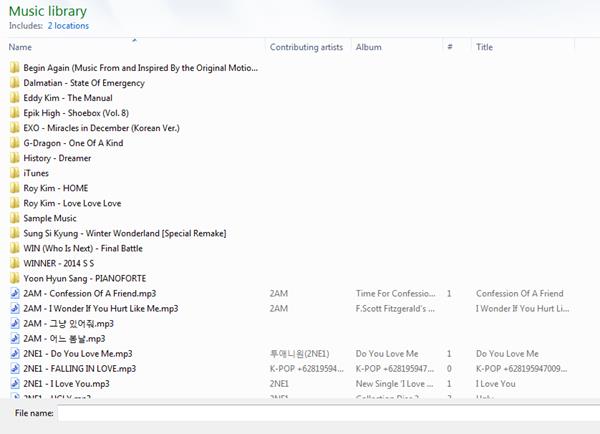The width and height of the screenshot is (600, 434).
Task: Click the title cell 'I Wonder If You Hurt Li...'
Action: [522, 308]
